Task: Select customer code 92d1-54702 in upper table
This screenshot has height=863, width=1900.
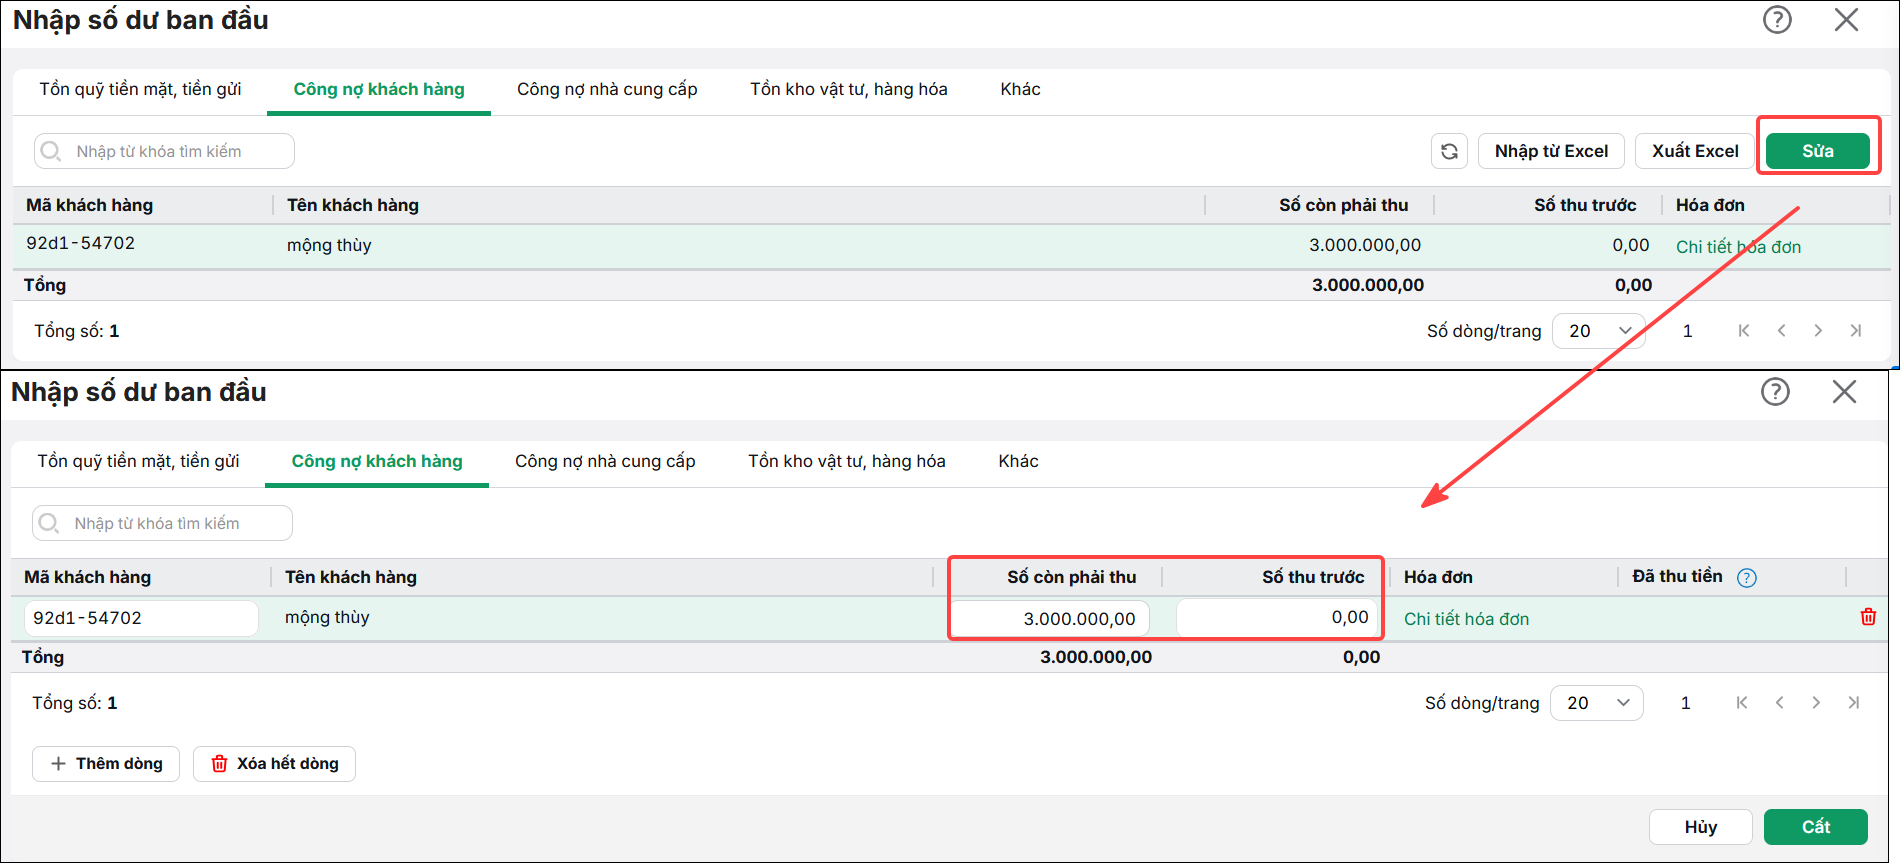Action: pyautogui.click(x=81, y=243)
